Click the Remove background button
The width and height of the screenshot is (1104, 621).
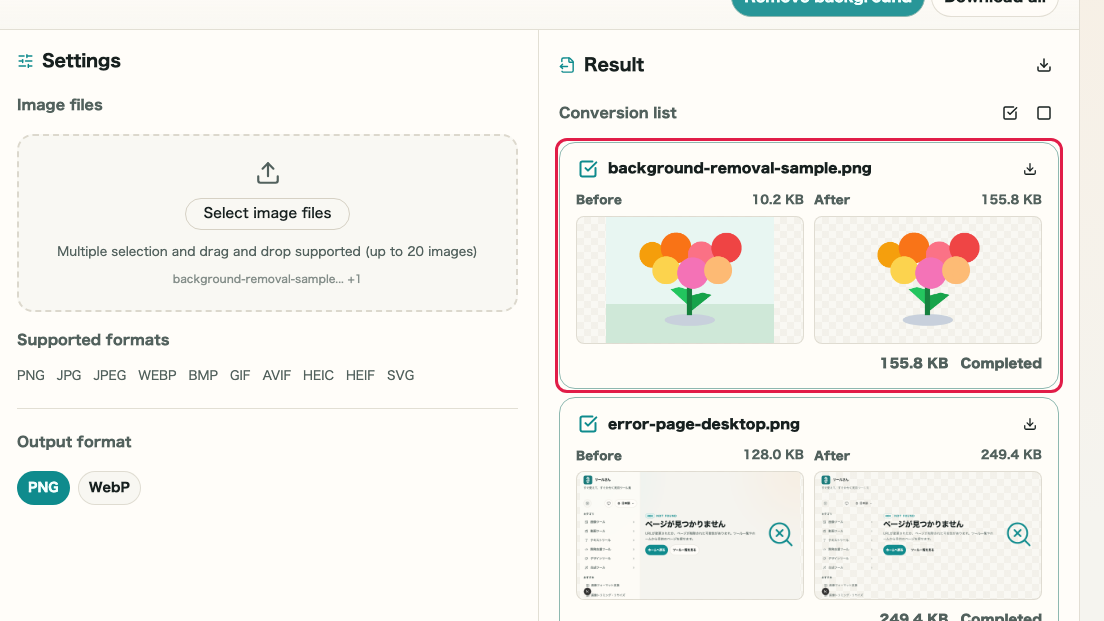827,4
